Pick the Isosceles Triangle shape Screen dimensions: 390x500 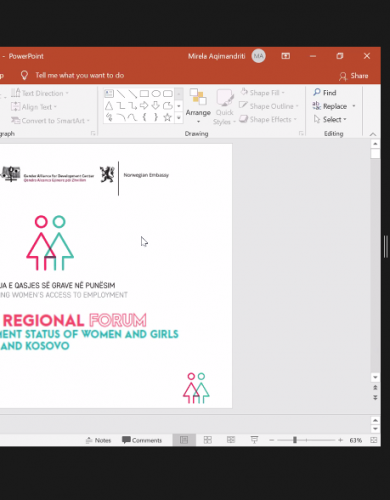coord(109,106)
